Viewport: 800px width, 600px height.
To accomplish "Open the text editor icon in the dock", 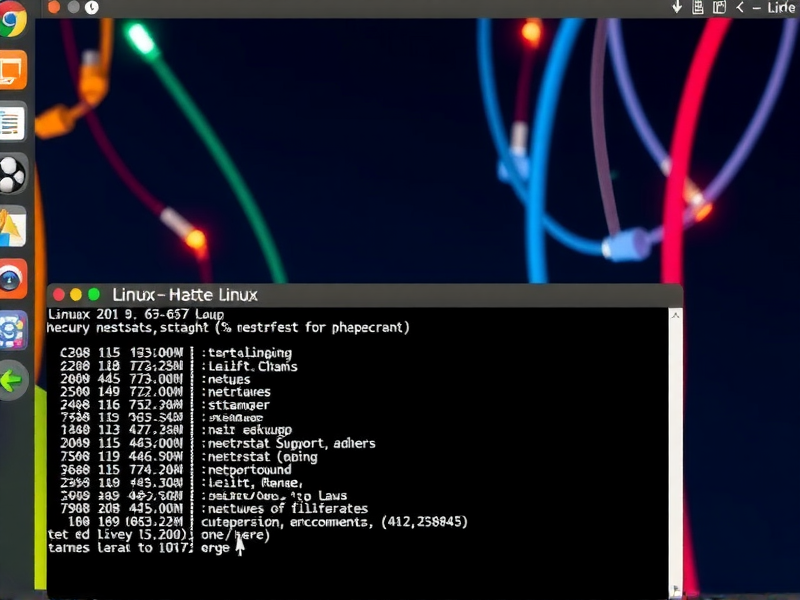I will [x=12, y=122].
